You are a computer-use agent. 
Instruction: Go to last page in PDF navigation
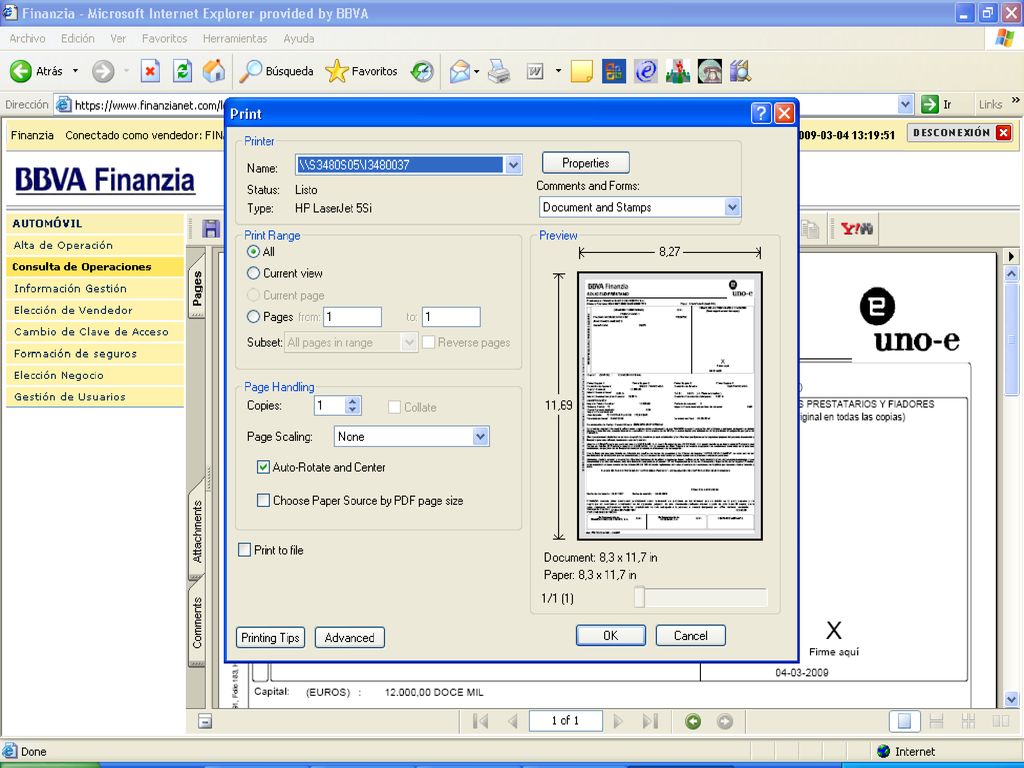650,721
